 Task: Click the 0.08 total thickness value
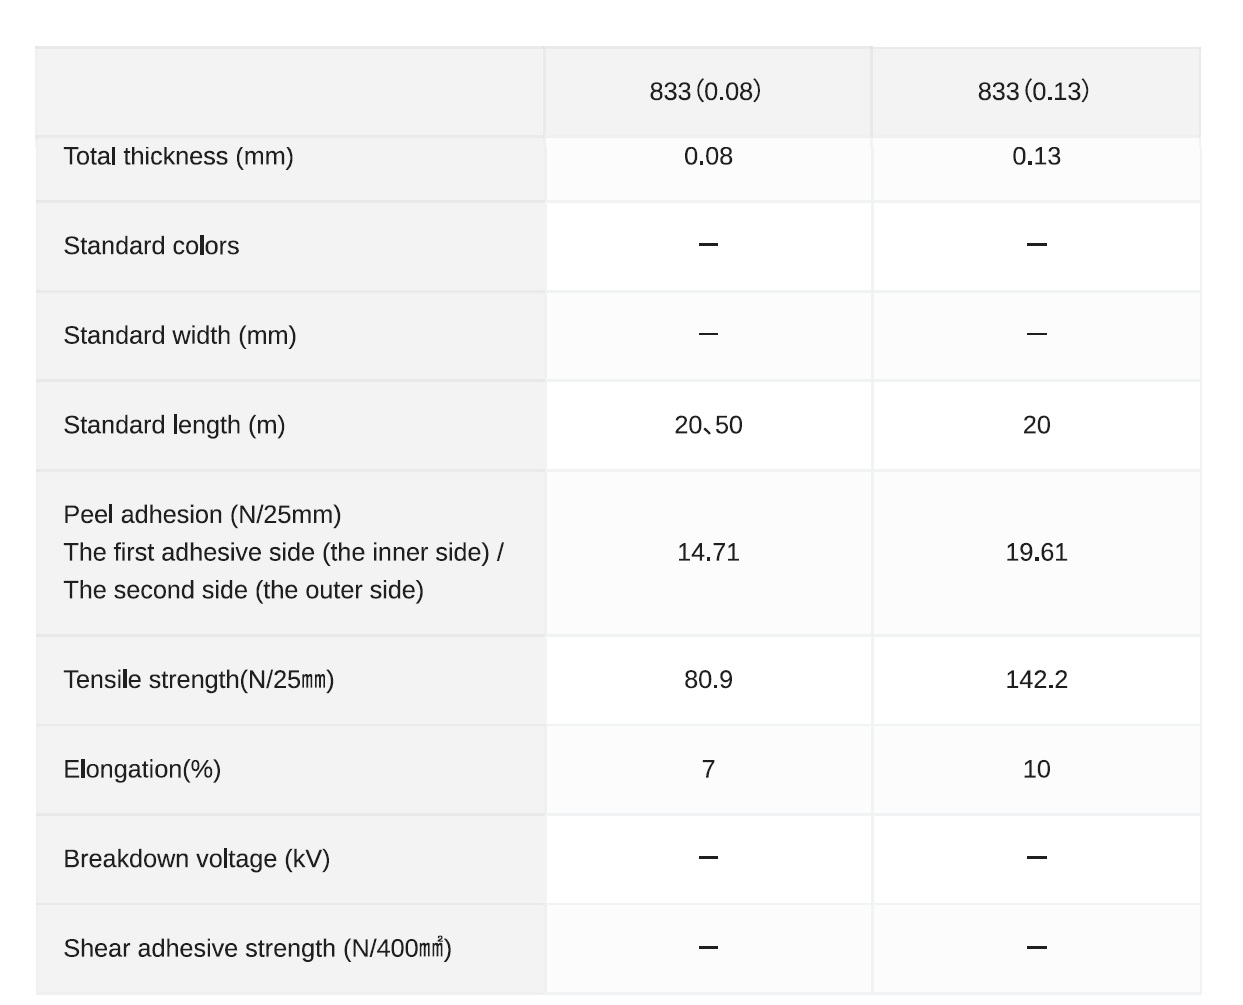tap(708, 157)
